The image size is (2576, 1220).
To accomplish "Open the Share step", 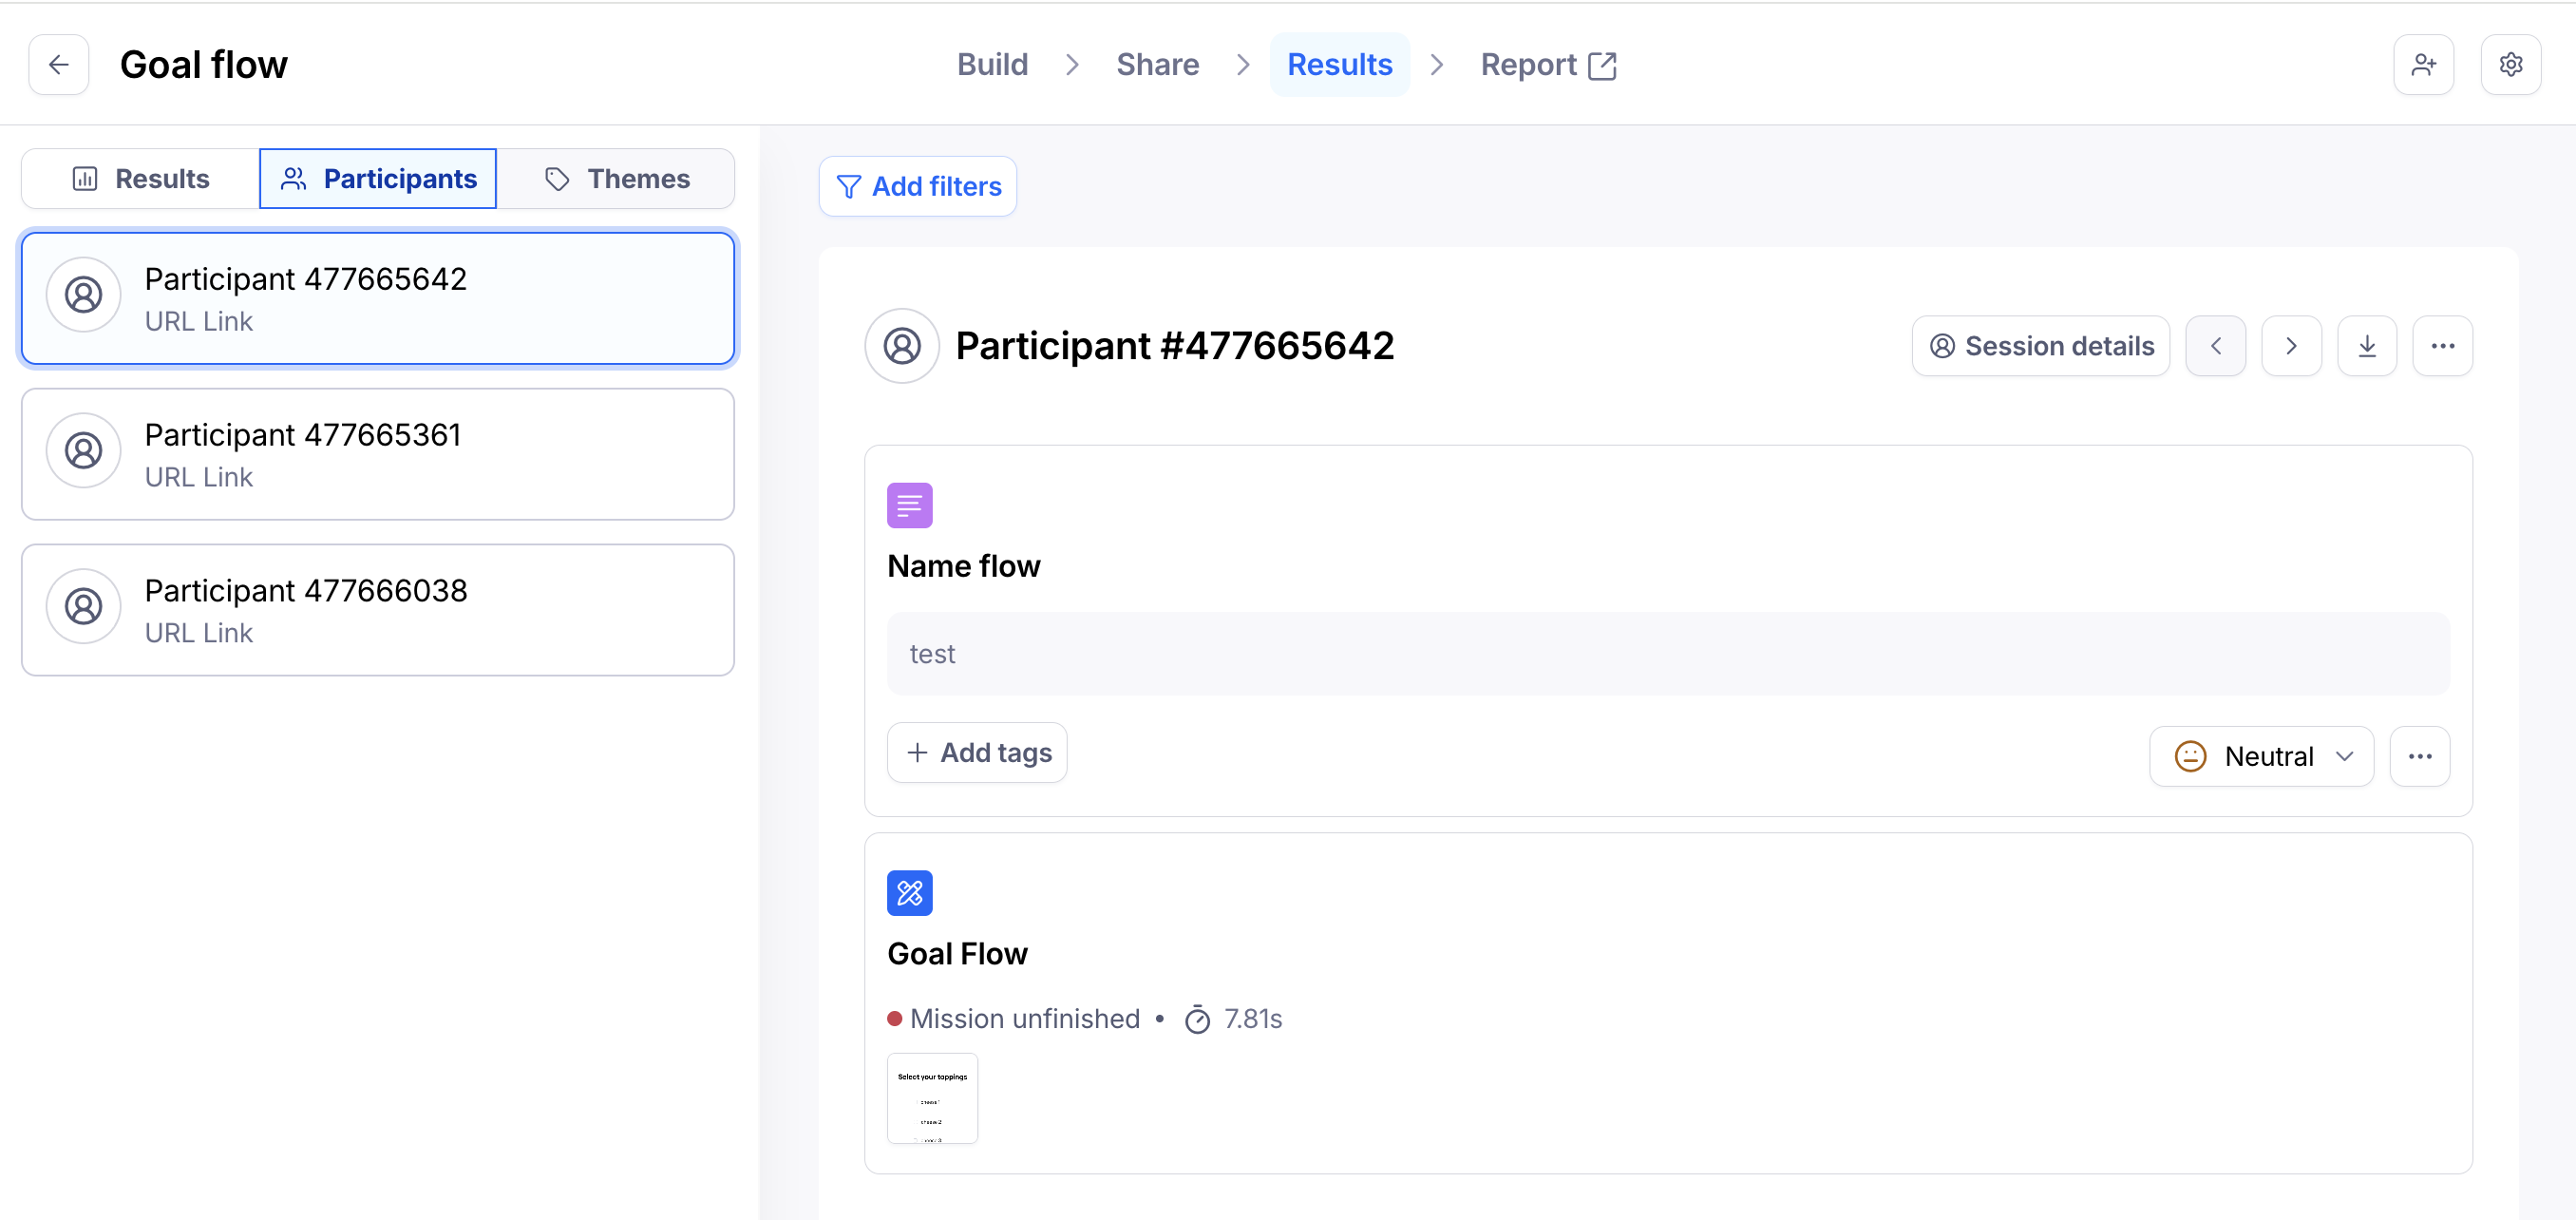I will click(x=1157, y=65).
